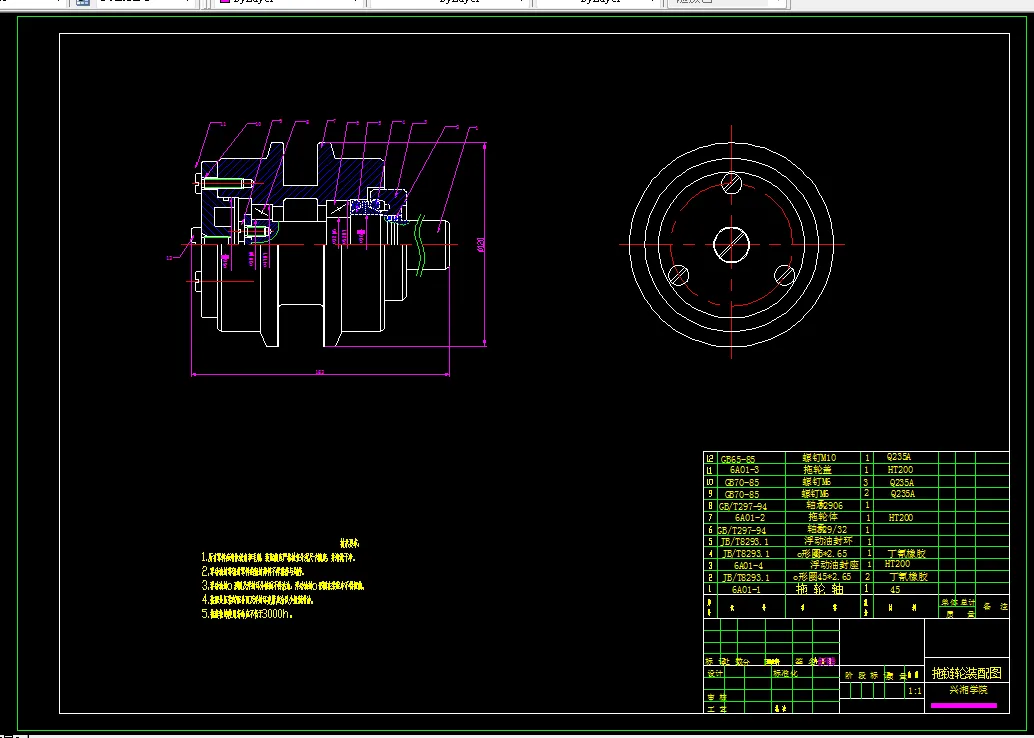Select technical note line ending in '3000h'
The width and height of the screenshot is (1034, 738).
point(247,614)
